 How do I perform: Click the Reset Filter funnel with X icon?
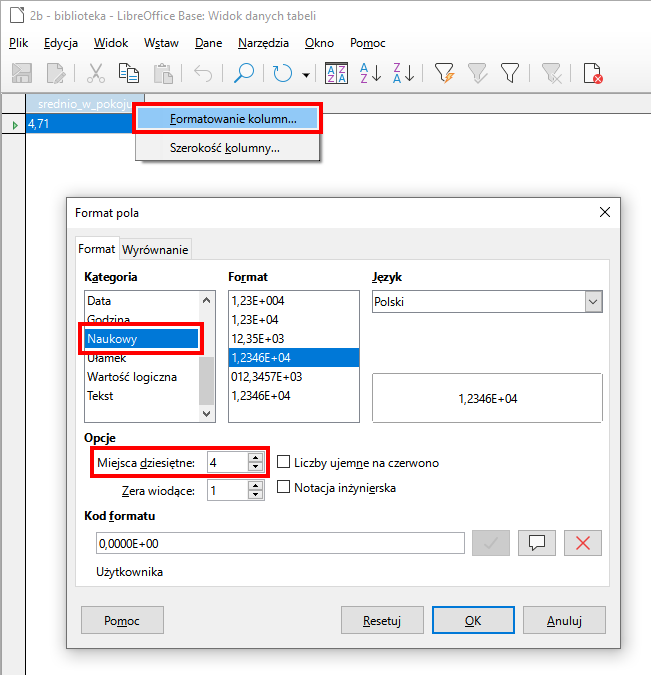(552, 73)
